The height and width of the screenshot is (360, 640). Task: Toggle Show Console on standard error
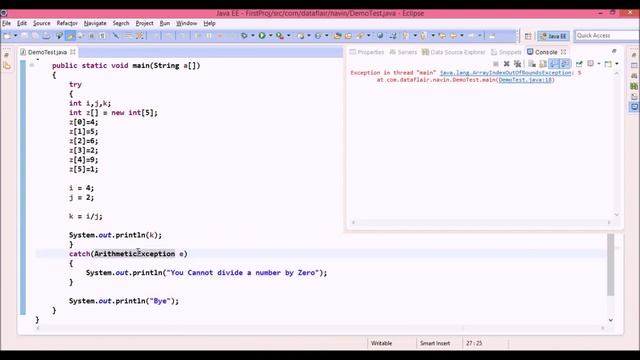(565, 64)
